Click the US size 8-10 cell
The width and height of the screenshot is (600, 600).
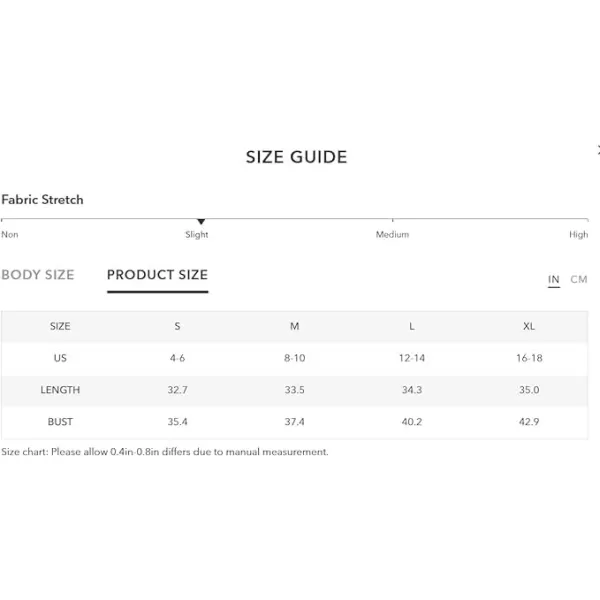coord(294,358)
